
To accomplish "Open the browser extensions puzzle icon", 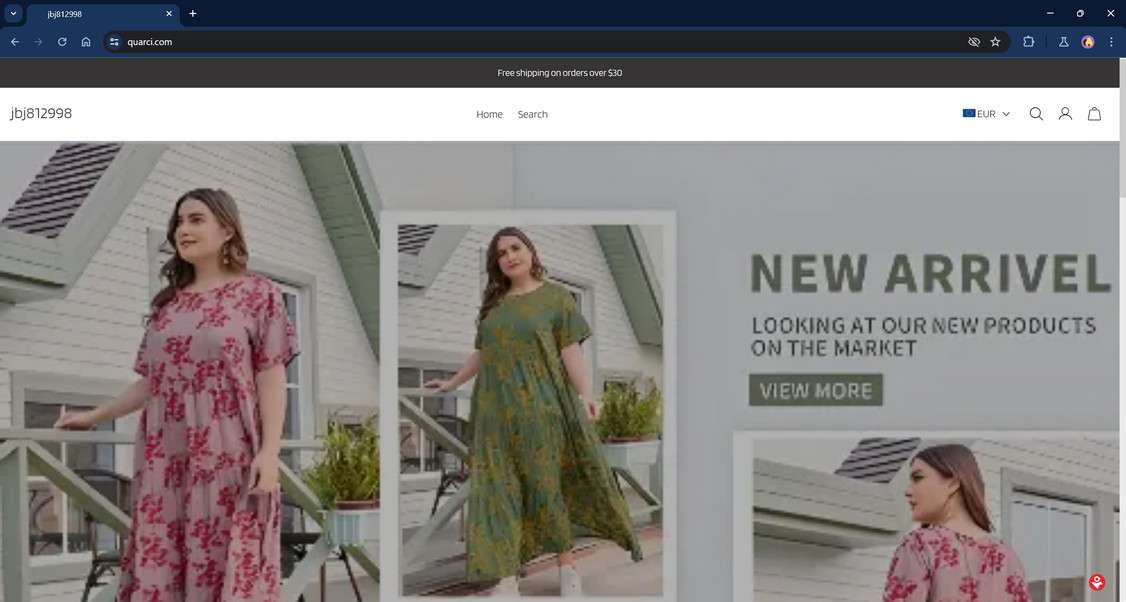I will (x=1028, y=42).
